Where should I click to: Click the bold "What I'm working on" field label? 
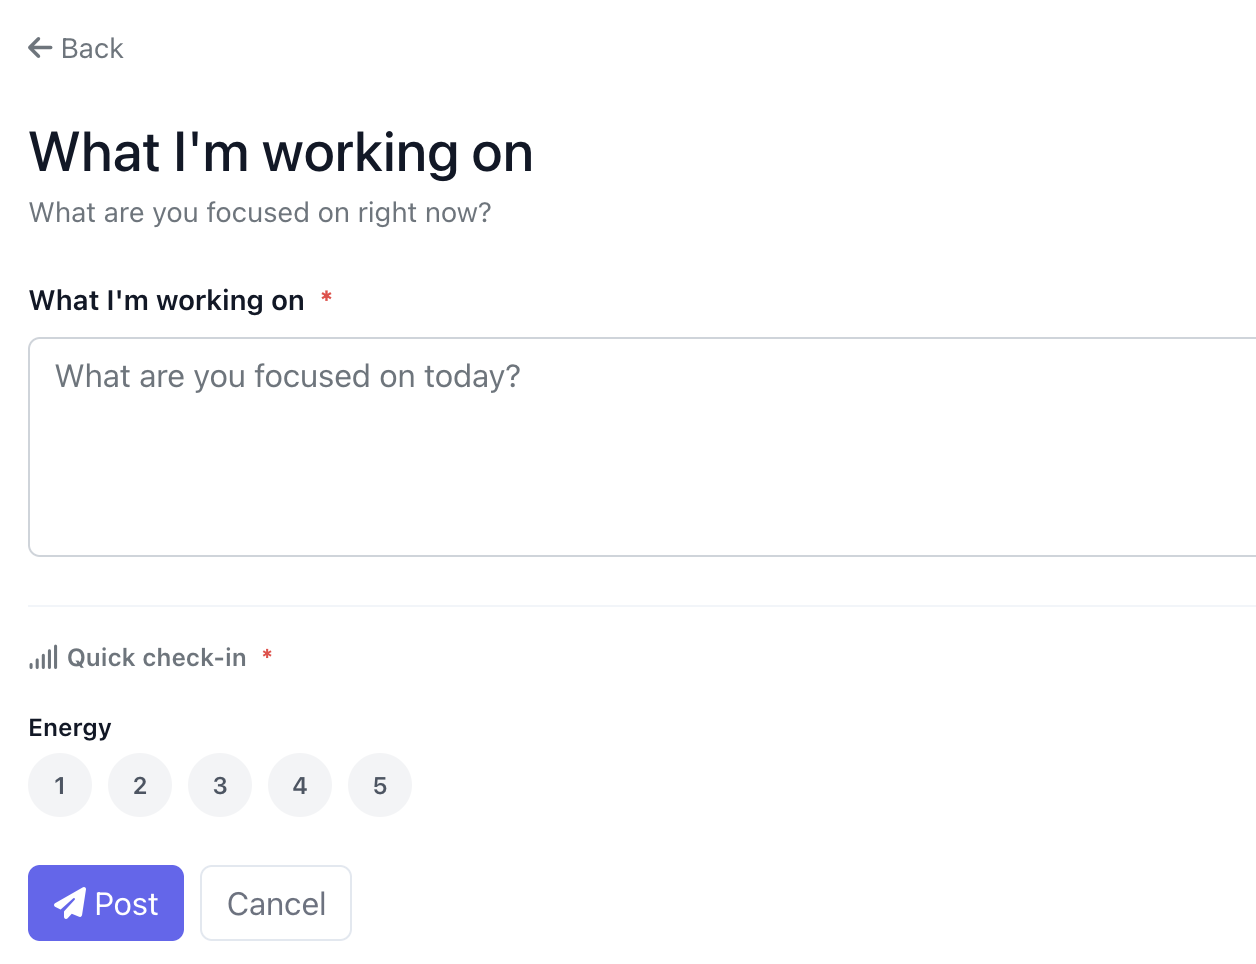[166, 300]
